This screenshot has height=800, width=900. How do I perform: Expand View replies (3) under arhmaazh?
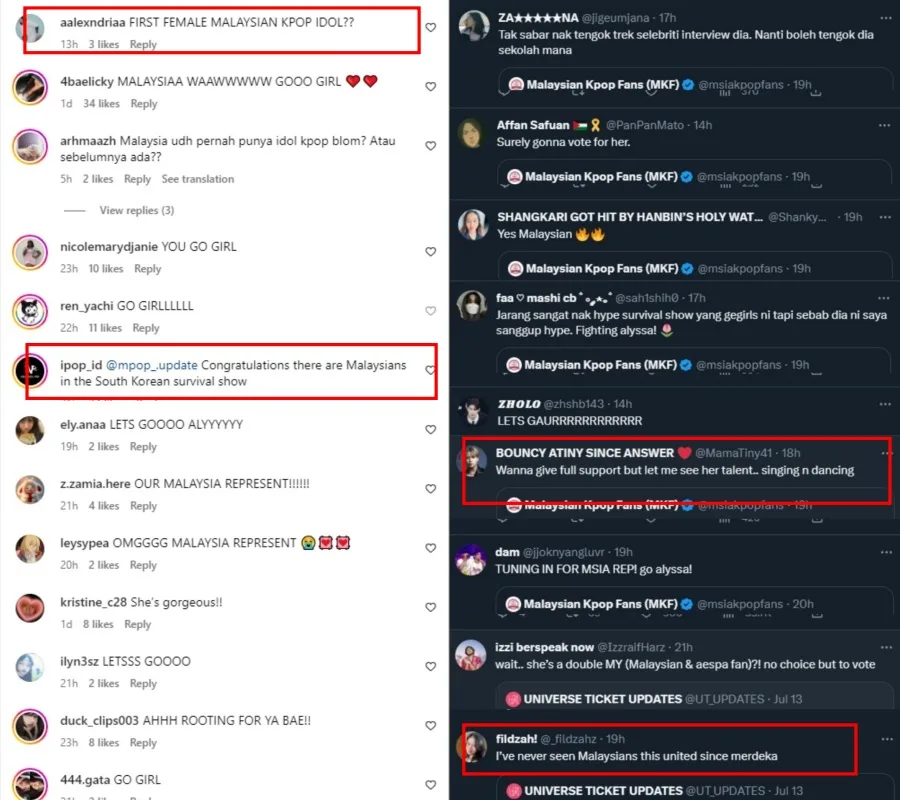tap(137, 210)
